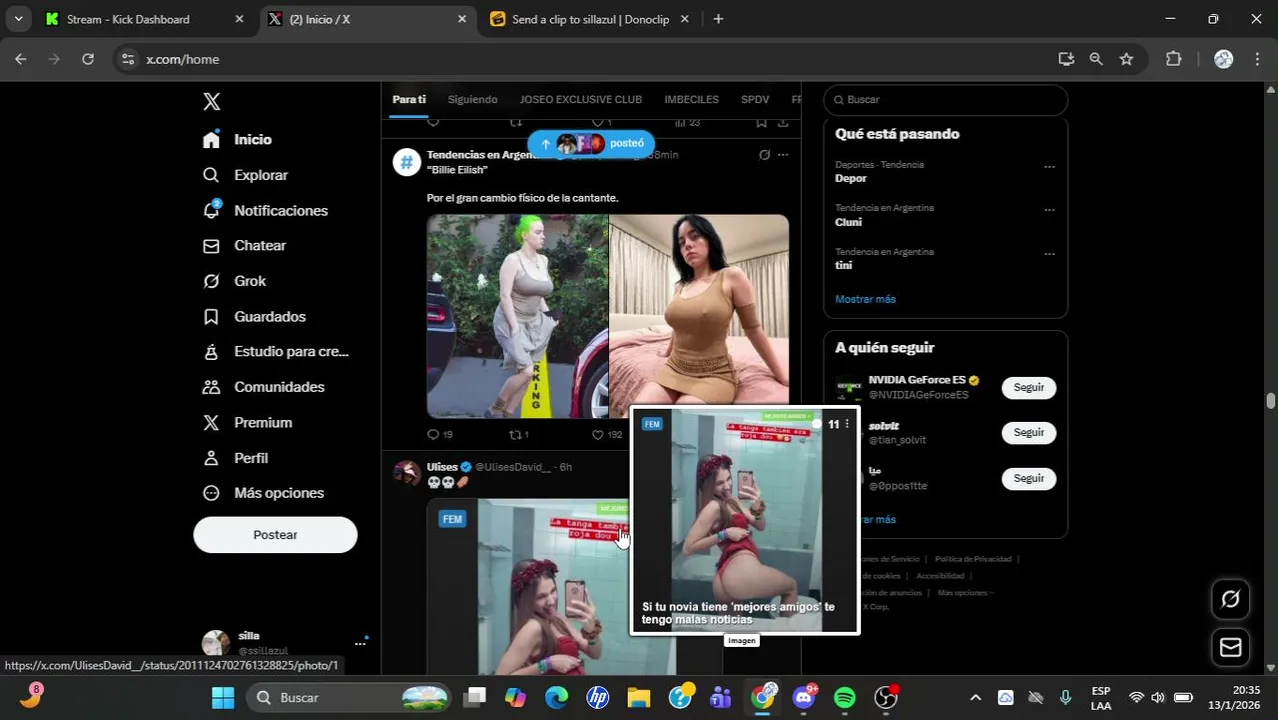The height and width of the screenshot is (720, 1278).
Task: Open the Chrome profile avatar
Action: coord(1223,59)
